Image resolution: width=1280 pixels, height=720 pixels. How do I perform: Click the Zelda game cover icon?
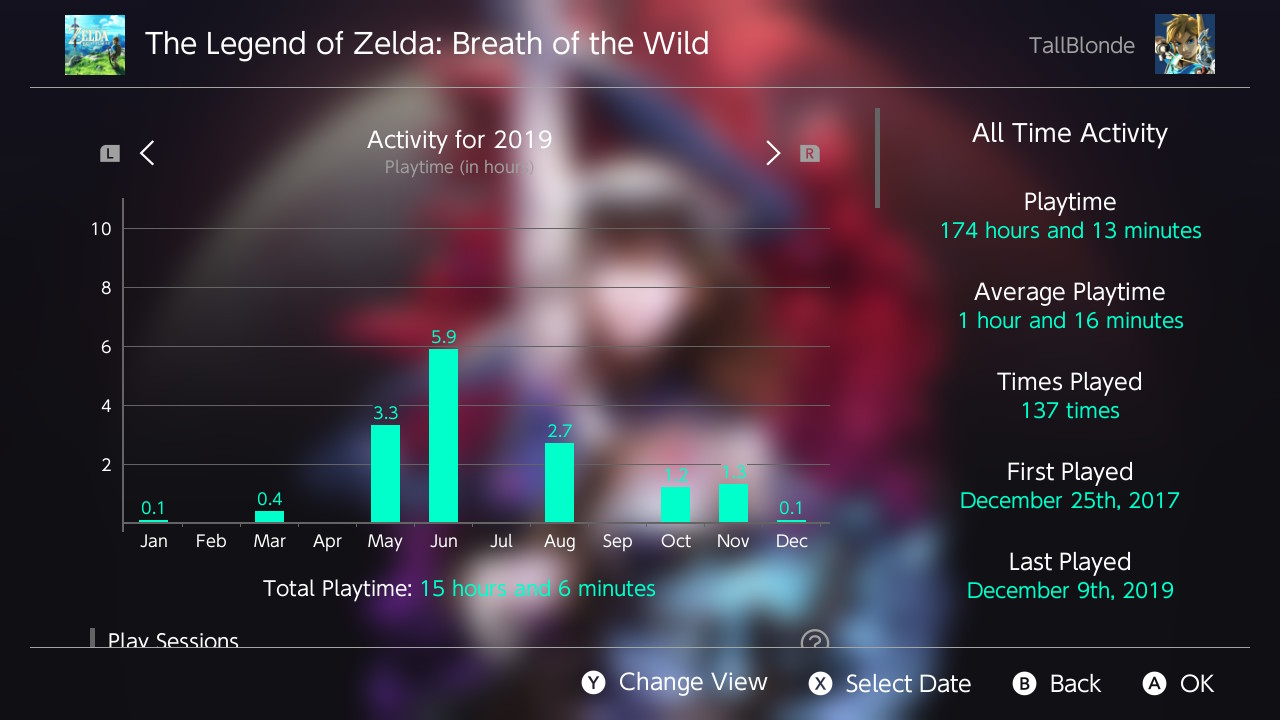point(95,45)
